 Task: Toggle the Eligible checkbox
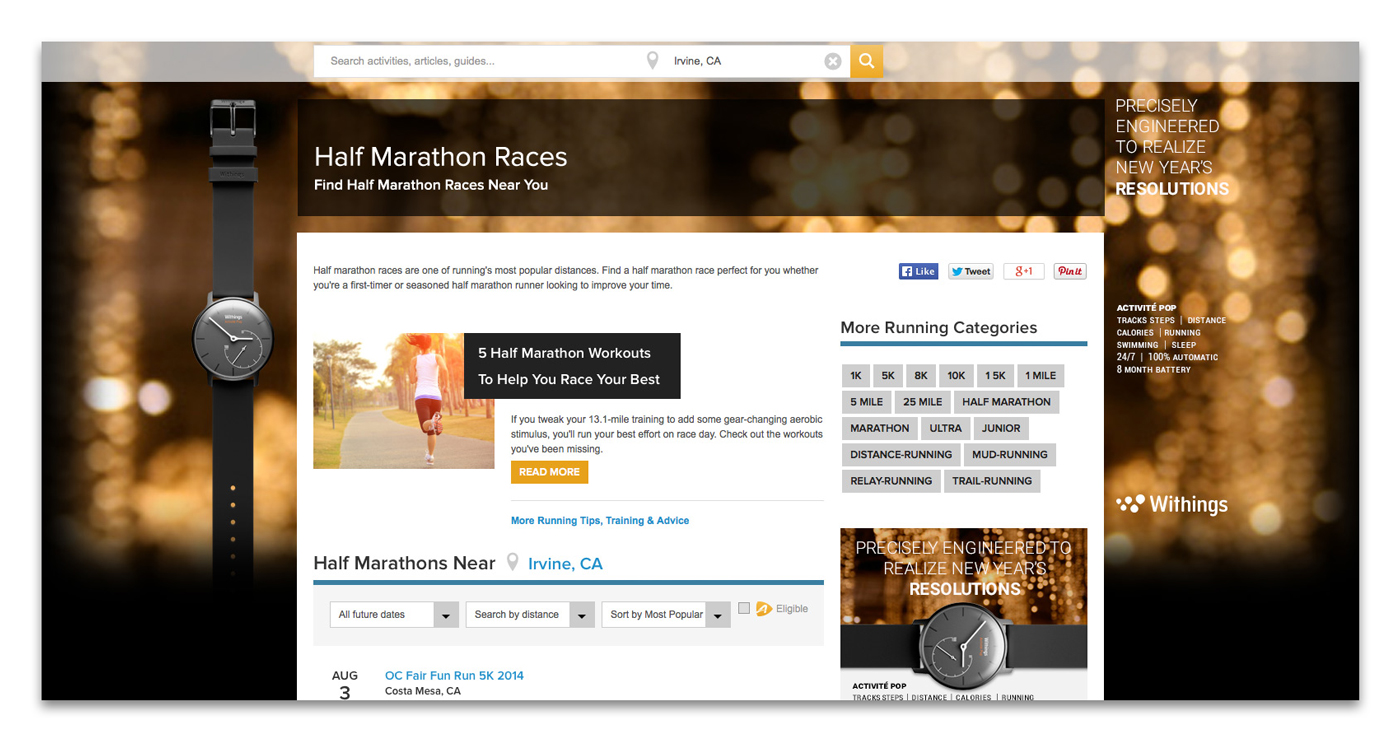pyautogui.click(x=744, y=608)
